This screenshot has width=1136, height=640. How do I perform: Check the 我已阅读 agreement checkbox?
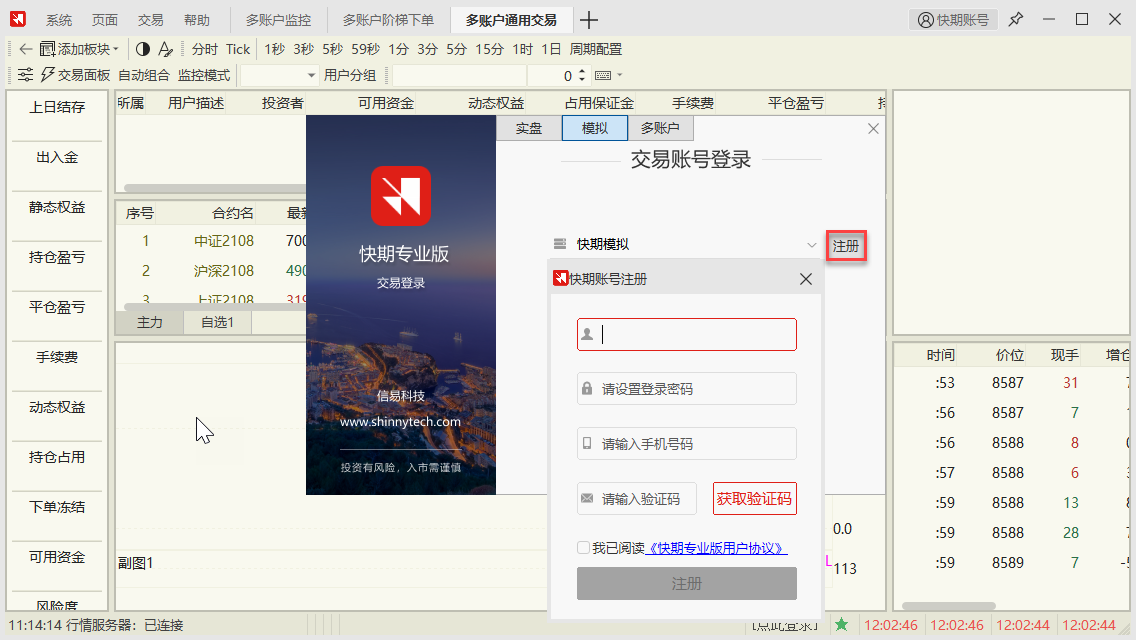tap(583, 548)
